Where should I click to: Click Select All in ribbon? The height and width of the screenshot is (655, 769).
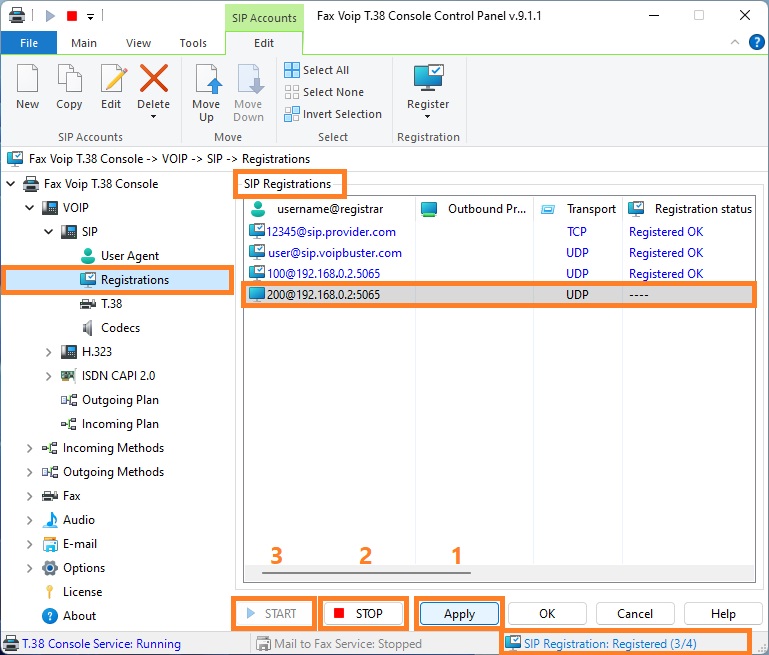pos(317,70)
